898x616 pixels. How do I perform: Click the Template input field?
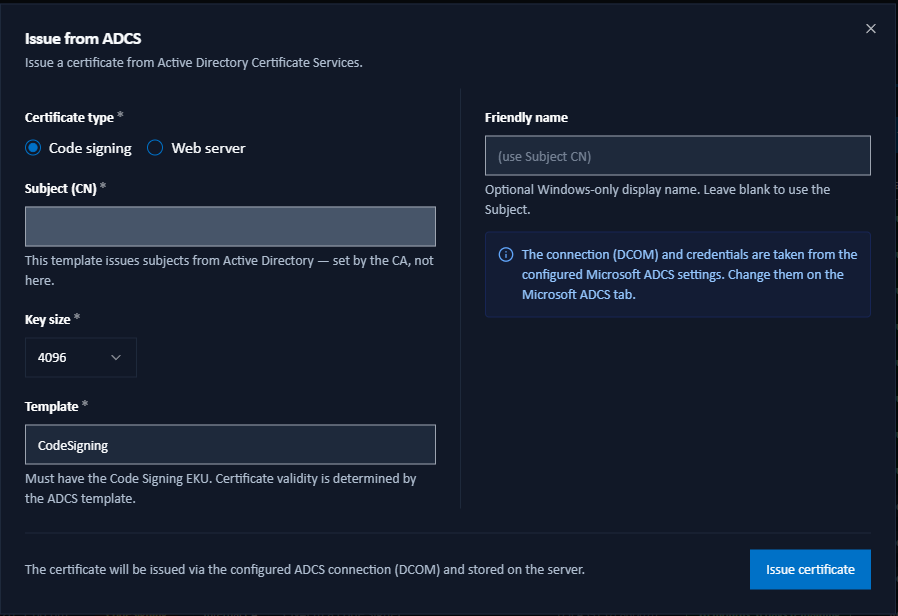230,444
